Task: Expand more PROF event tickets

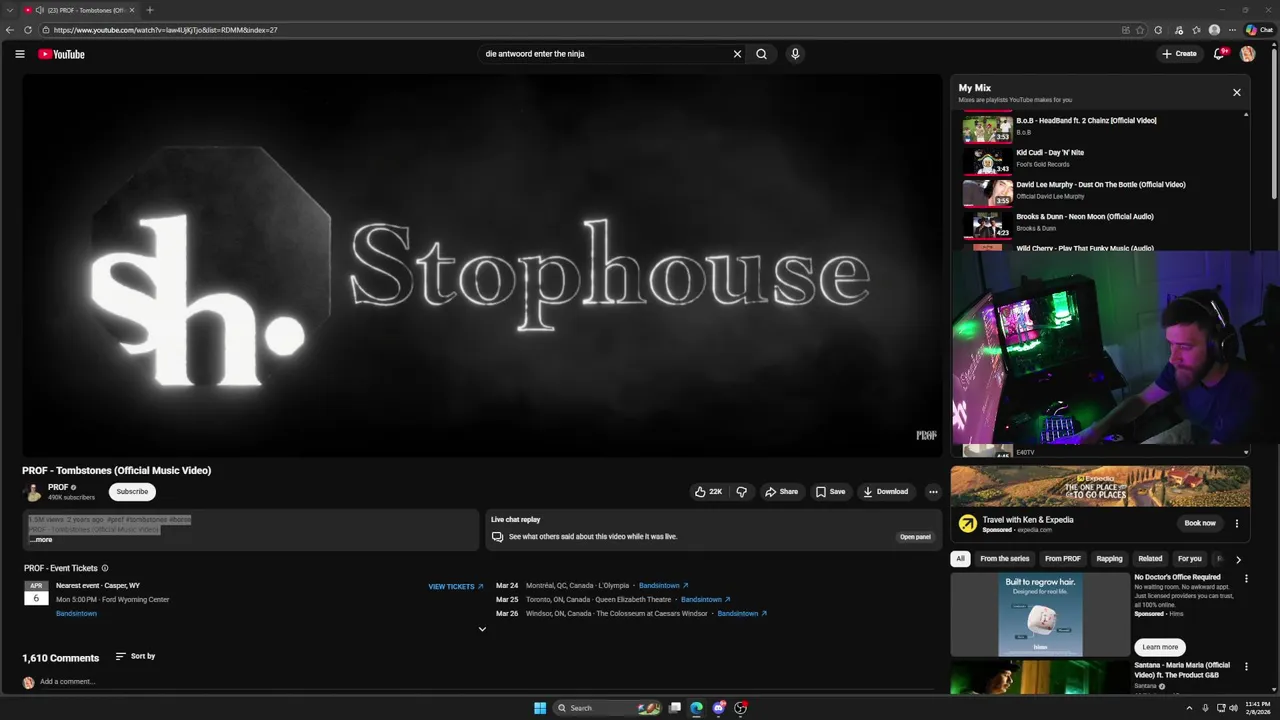Action: (482, 629)
